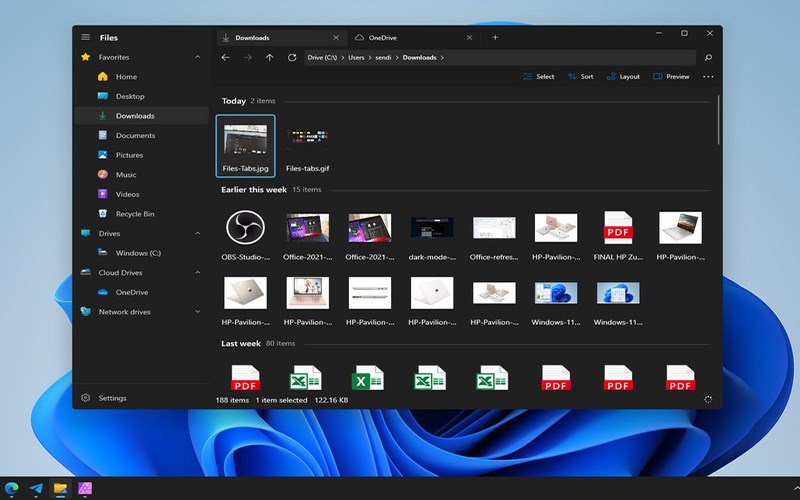Collapse the Cloud Drives section
Image resolution: width=800 pixels, height=500 pixels.
[197, 272]
